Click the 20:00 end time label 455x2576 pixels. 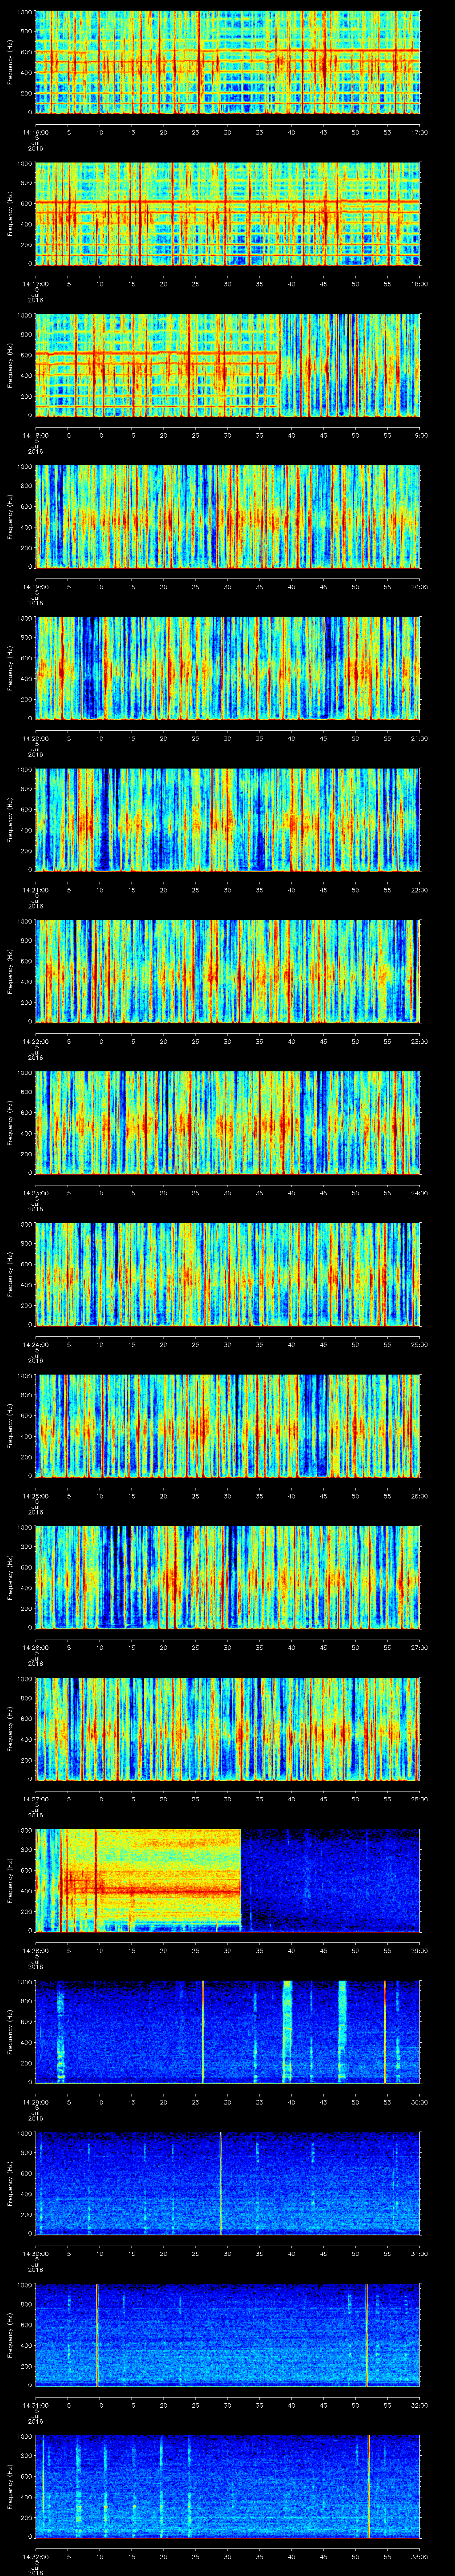point(419,586)
